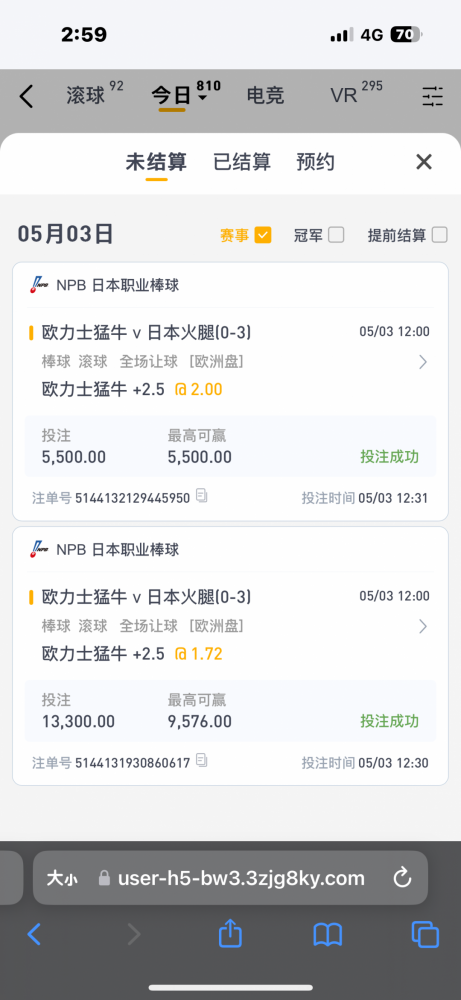Close the bet slip panel with the X
Image resolution: width=461 pixels, height=1000 pixels.
point(424,162)
